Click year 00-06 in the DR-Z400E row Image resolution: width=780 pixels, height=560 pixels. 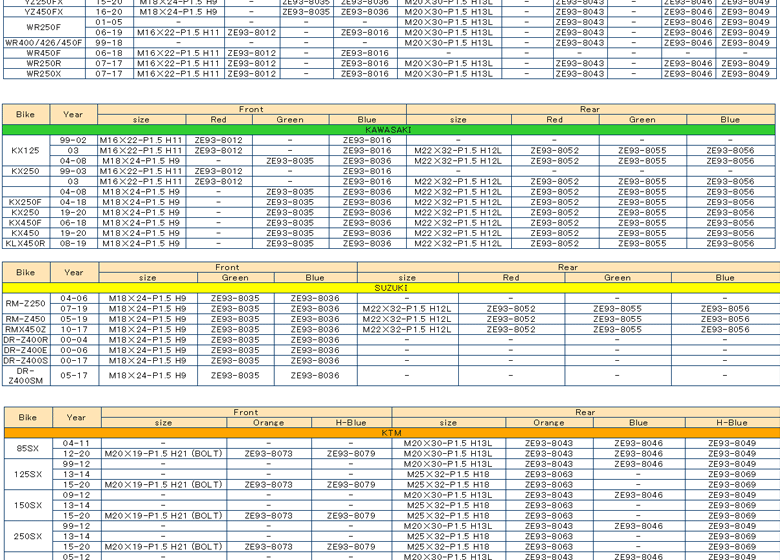coord(75,351)
